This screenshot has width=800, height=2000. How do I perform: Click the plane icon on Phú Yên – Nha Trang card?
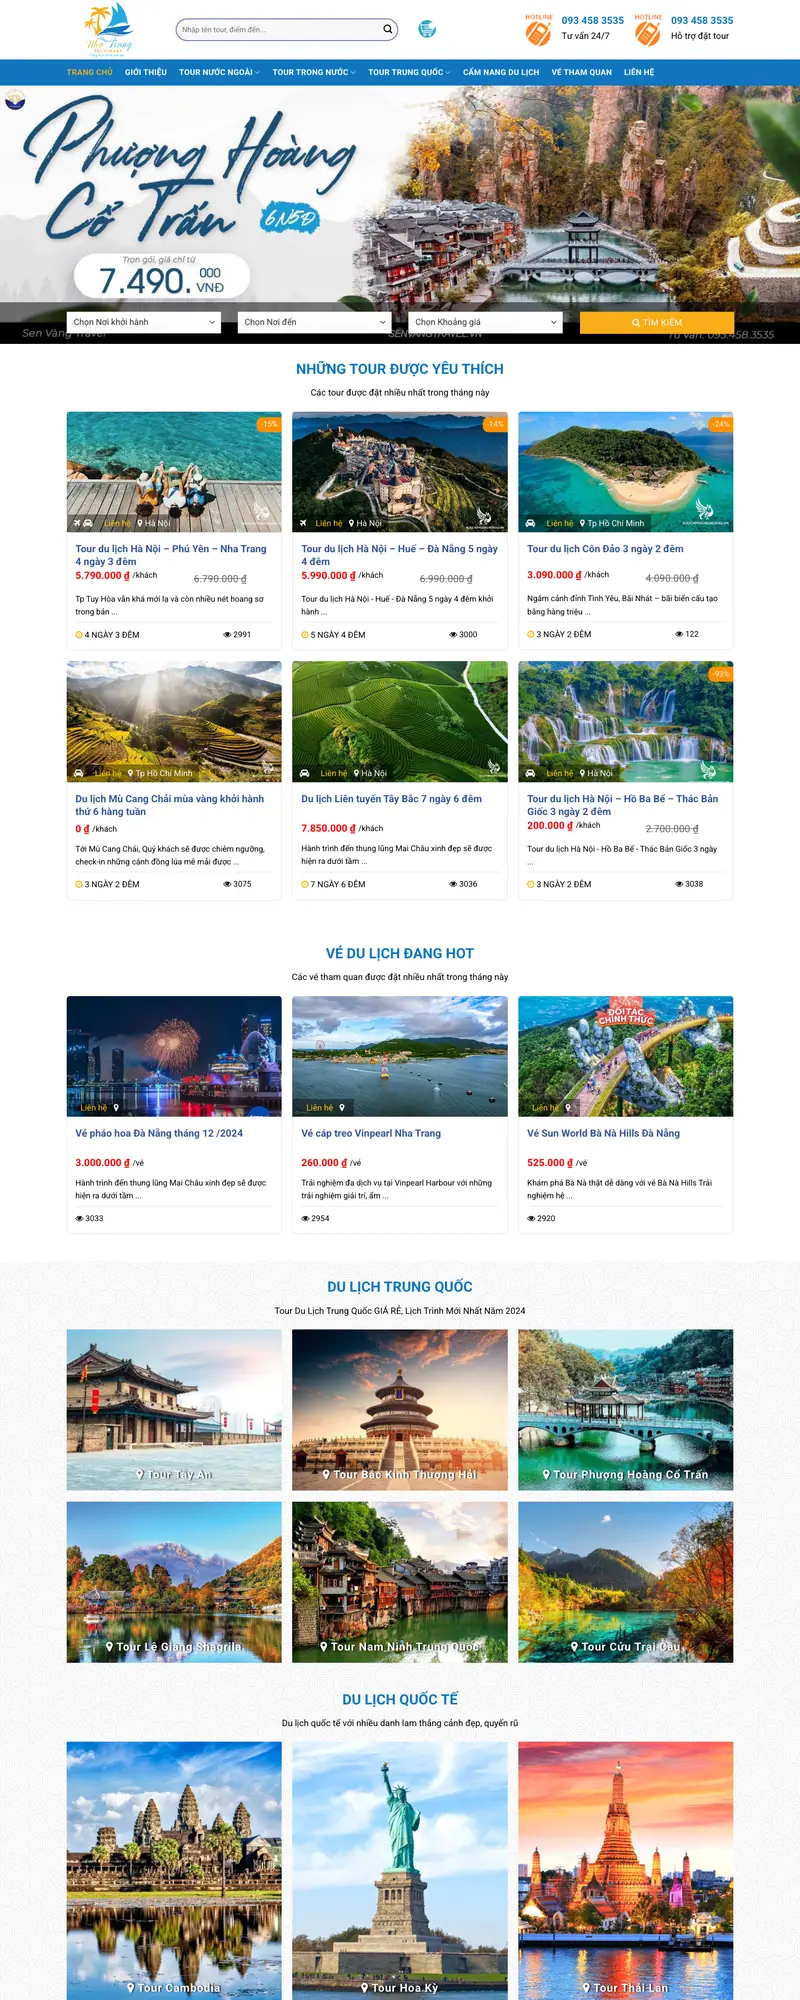(78, 523)
